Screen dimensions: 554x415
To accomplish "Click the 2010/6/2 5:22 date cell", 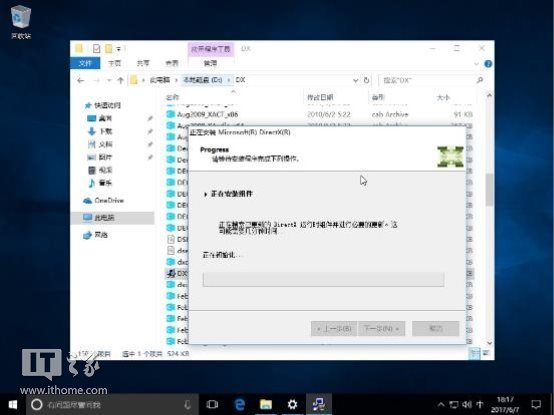I will [x=329, y=114].
